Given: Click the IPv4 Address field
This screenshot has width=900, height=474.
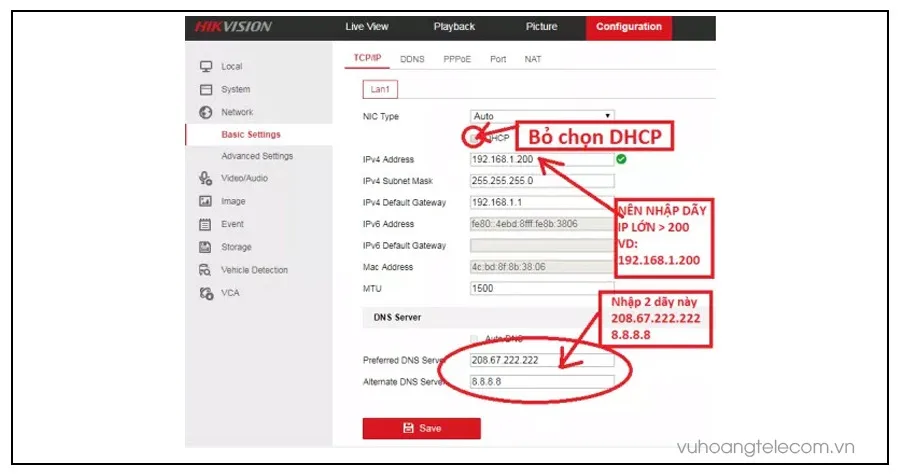Looking at the screenshot, I should pyautogui.click(x=542, y=160).
